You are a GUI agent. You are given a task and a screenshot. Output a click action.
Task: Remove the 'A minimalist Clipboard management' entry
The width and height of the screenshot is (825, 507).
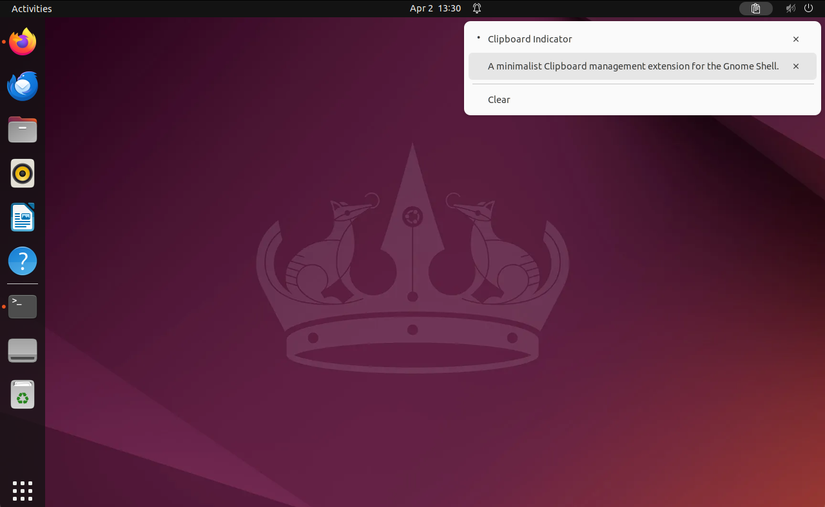pyautogui.click(x=796, y=66)
